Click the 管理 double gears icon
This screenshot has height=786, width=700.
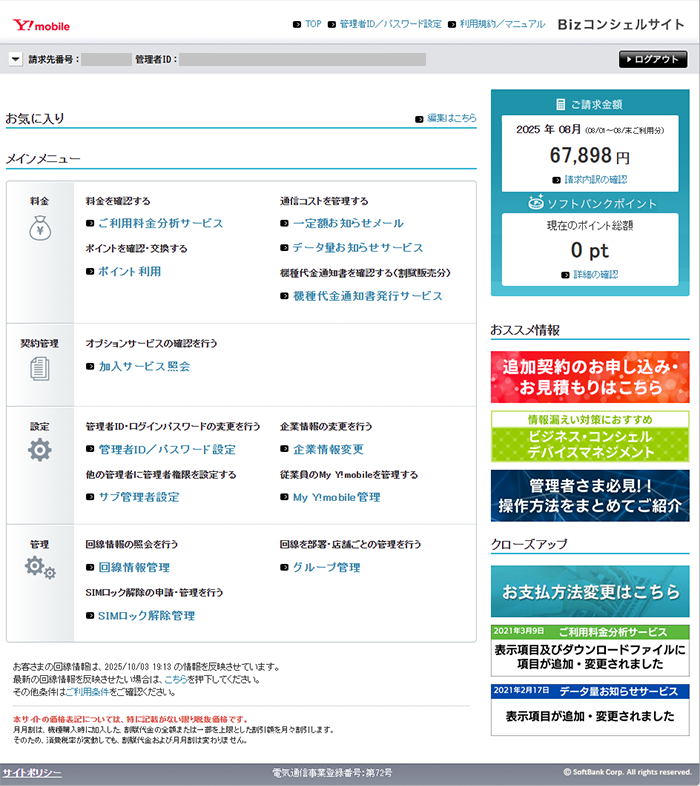(40, 569)
